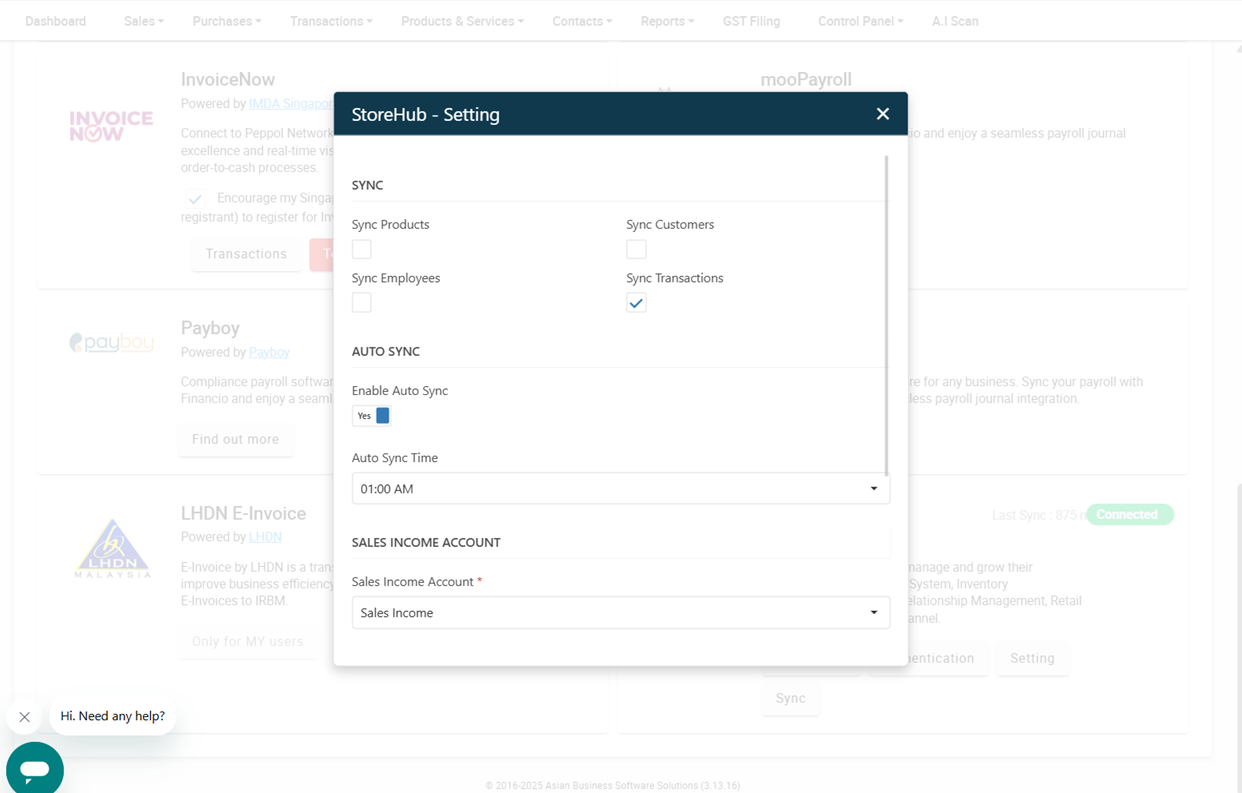Image resolution: width=1242 pixels, height=793 pixels.
Task: Open the Sales Income Account dropdown
Action: tap(620, 613)
